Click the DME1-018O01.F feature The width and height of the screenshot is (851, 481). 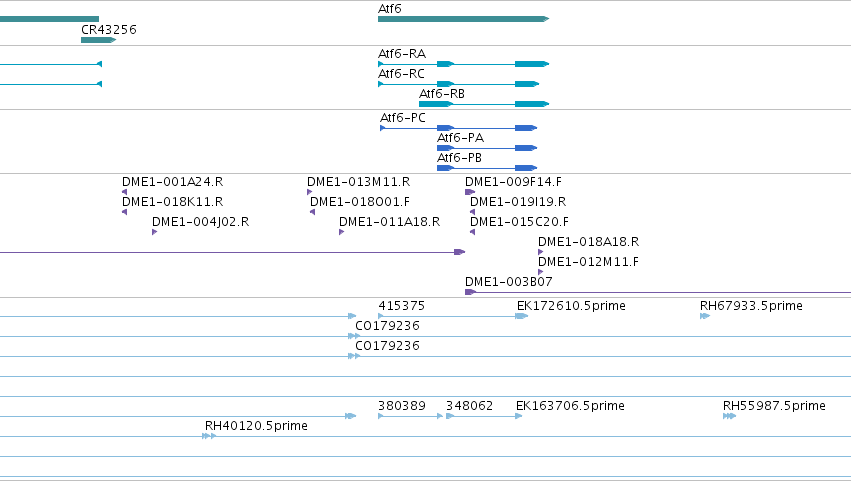[x=313, y=212]
